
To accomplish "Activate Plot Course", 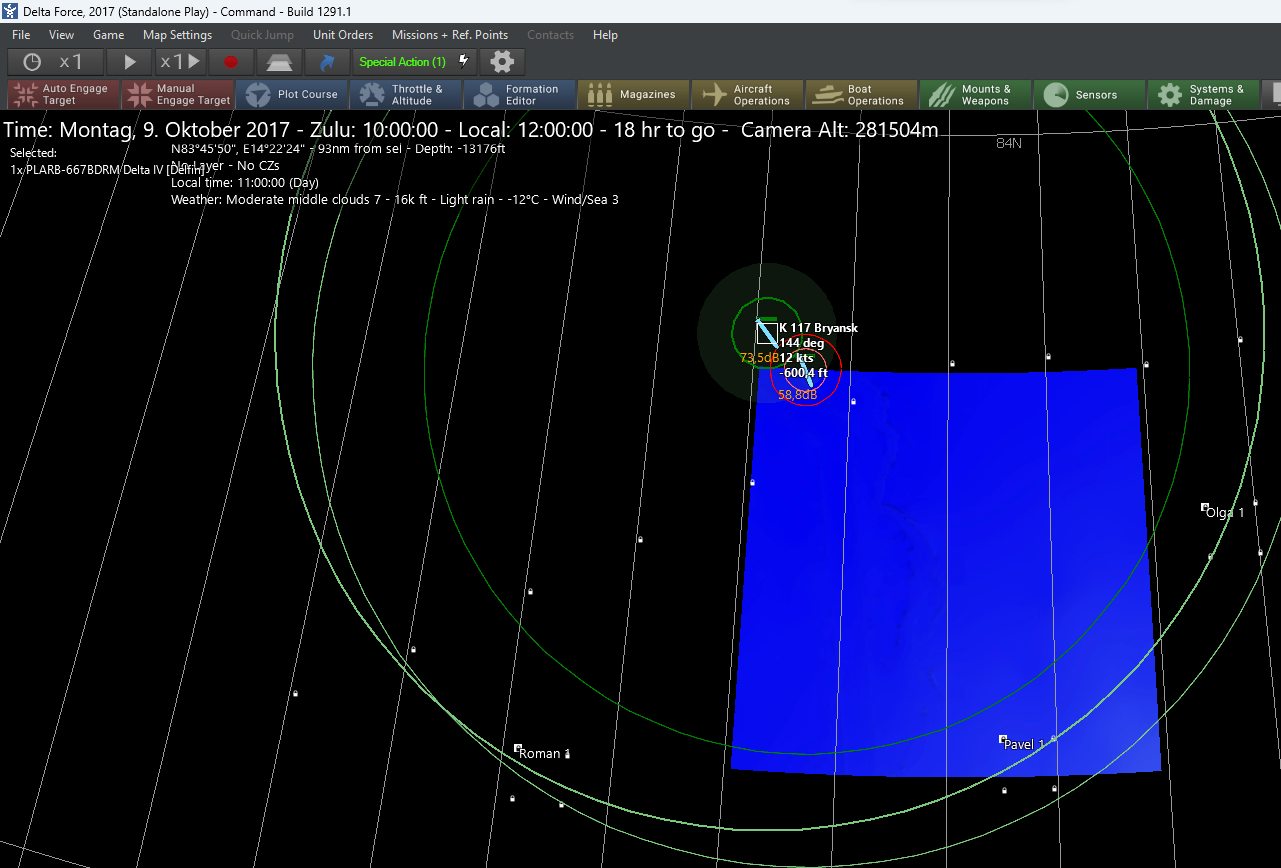I will coord(291,95).
